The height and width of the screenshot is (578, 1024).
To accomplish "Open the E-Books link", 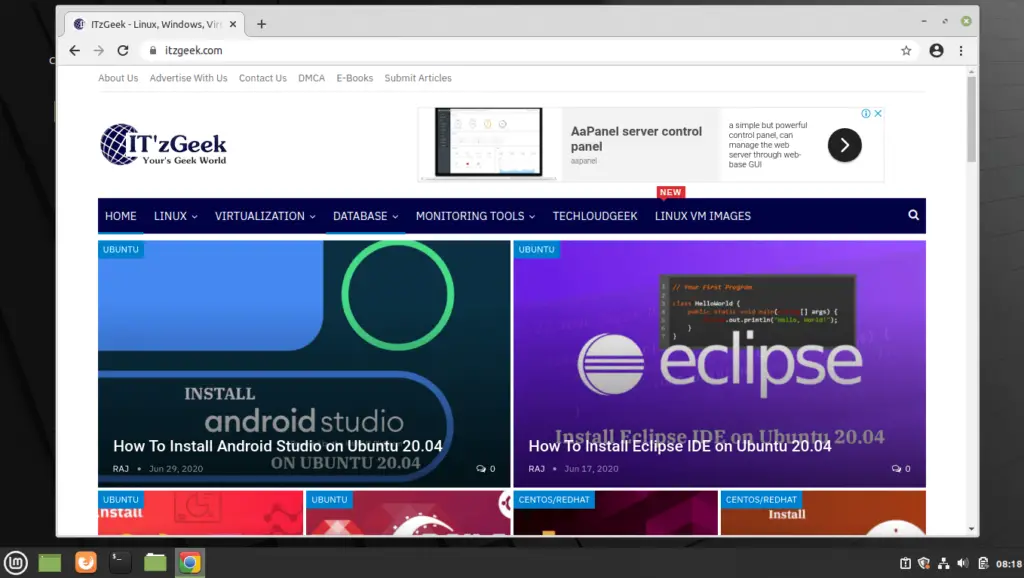I will click(355, 78).
